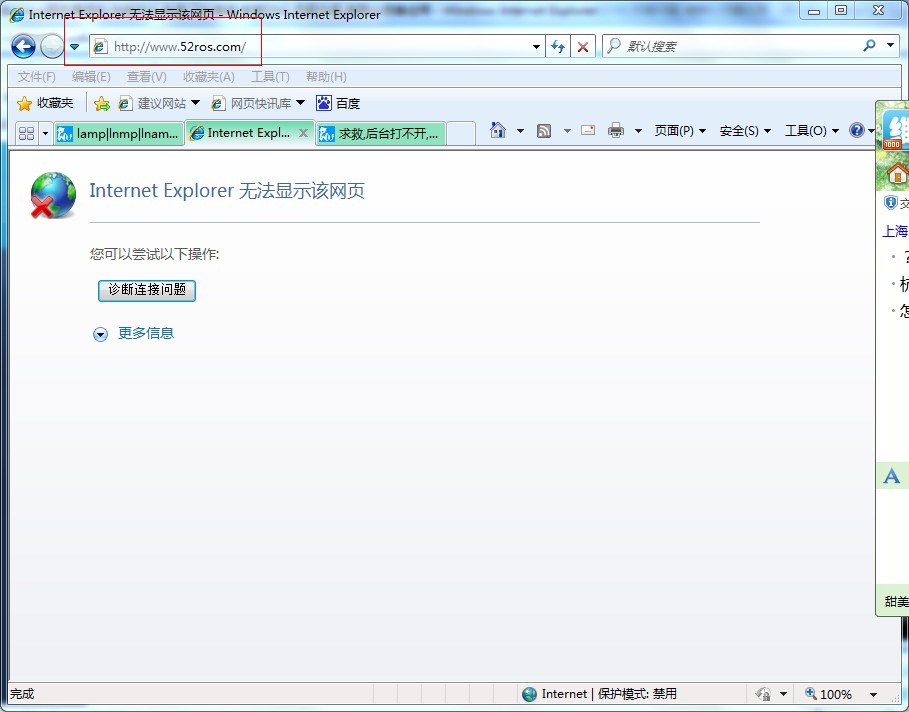Screen dimensions: 909x712
Task: Open the 查看(V) menu
Action: (x=147, y=77)
